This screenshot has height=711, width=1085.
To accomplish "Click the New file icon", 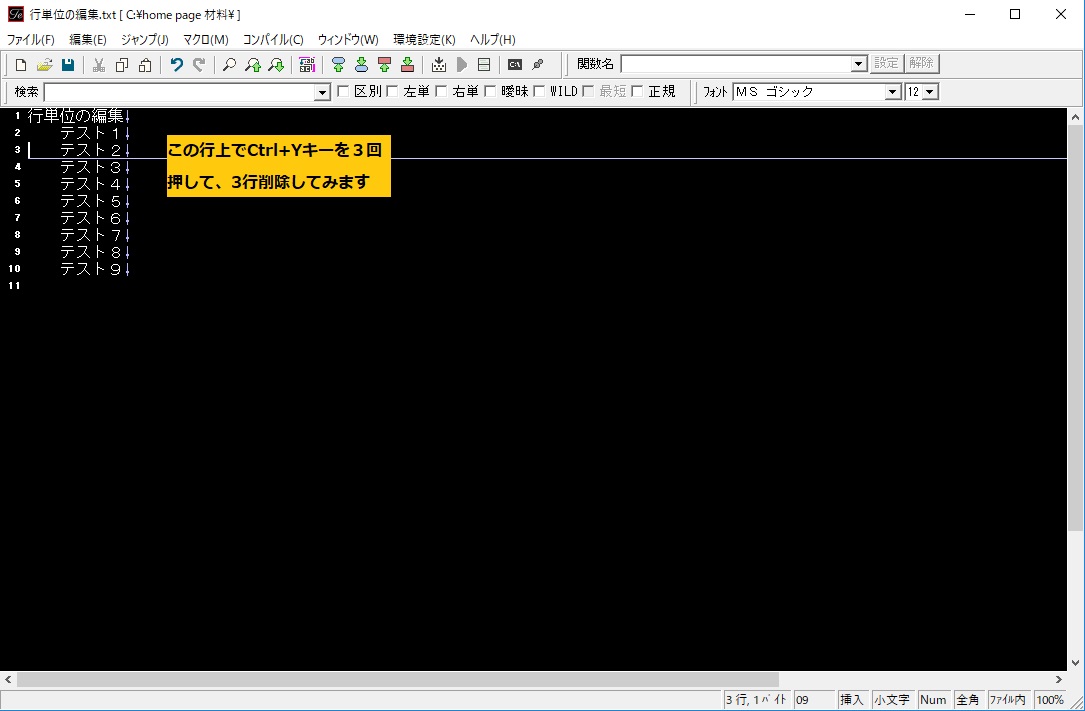I will [x=21, y=65].
